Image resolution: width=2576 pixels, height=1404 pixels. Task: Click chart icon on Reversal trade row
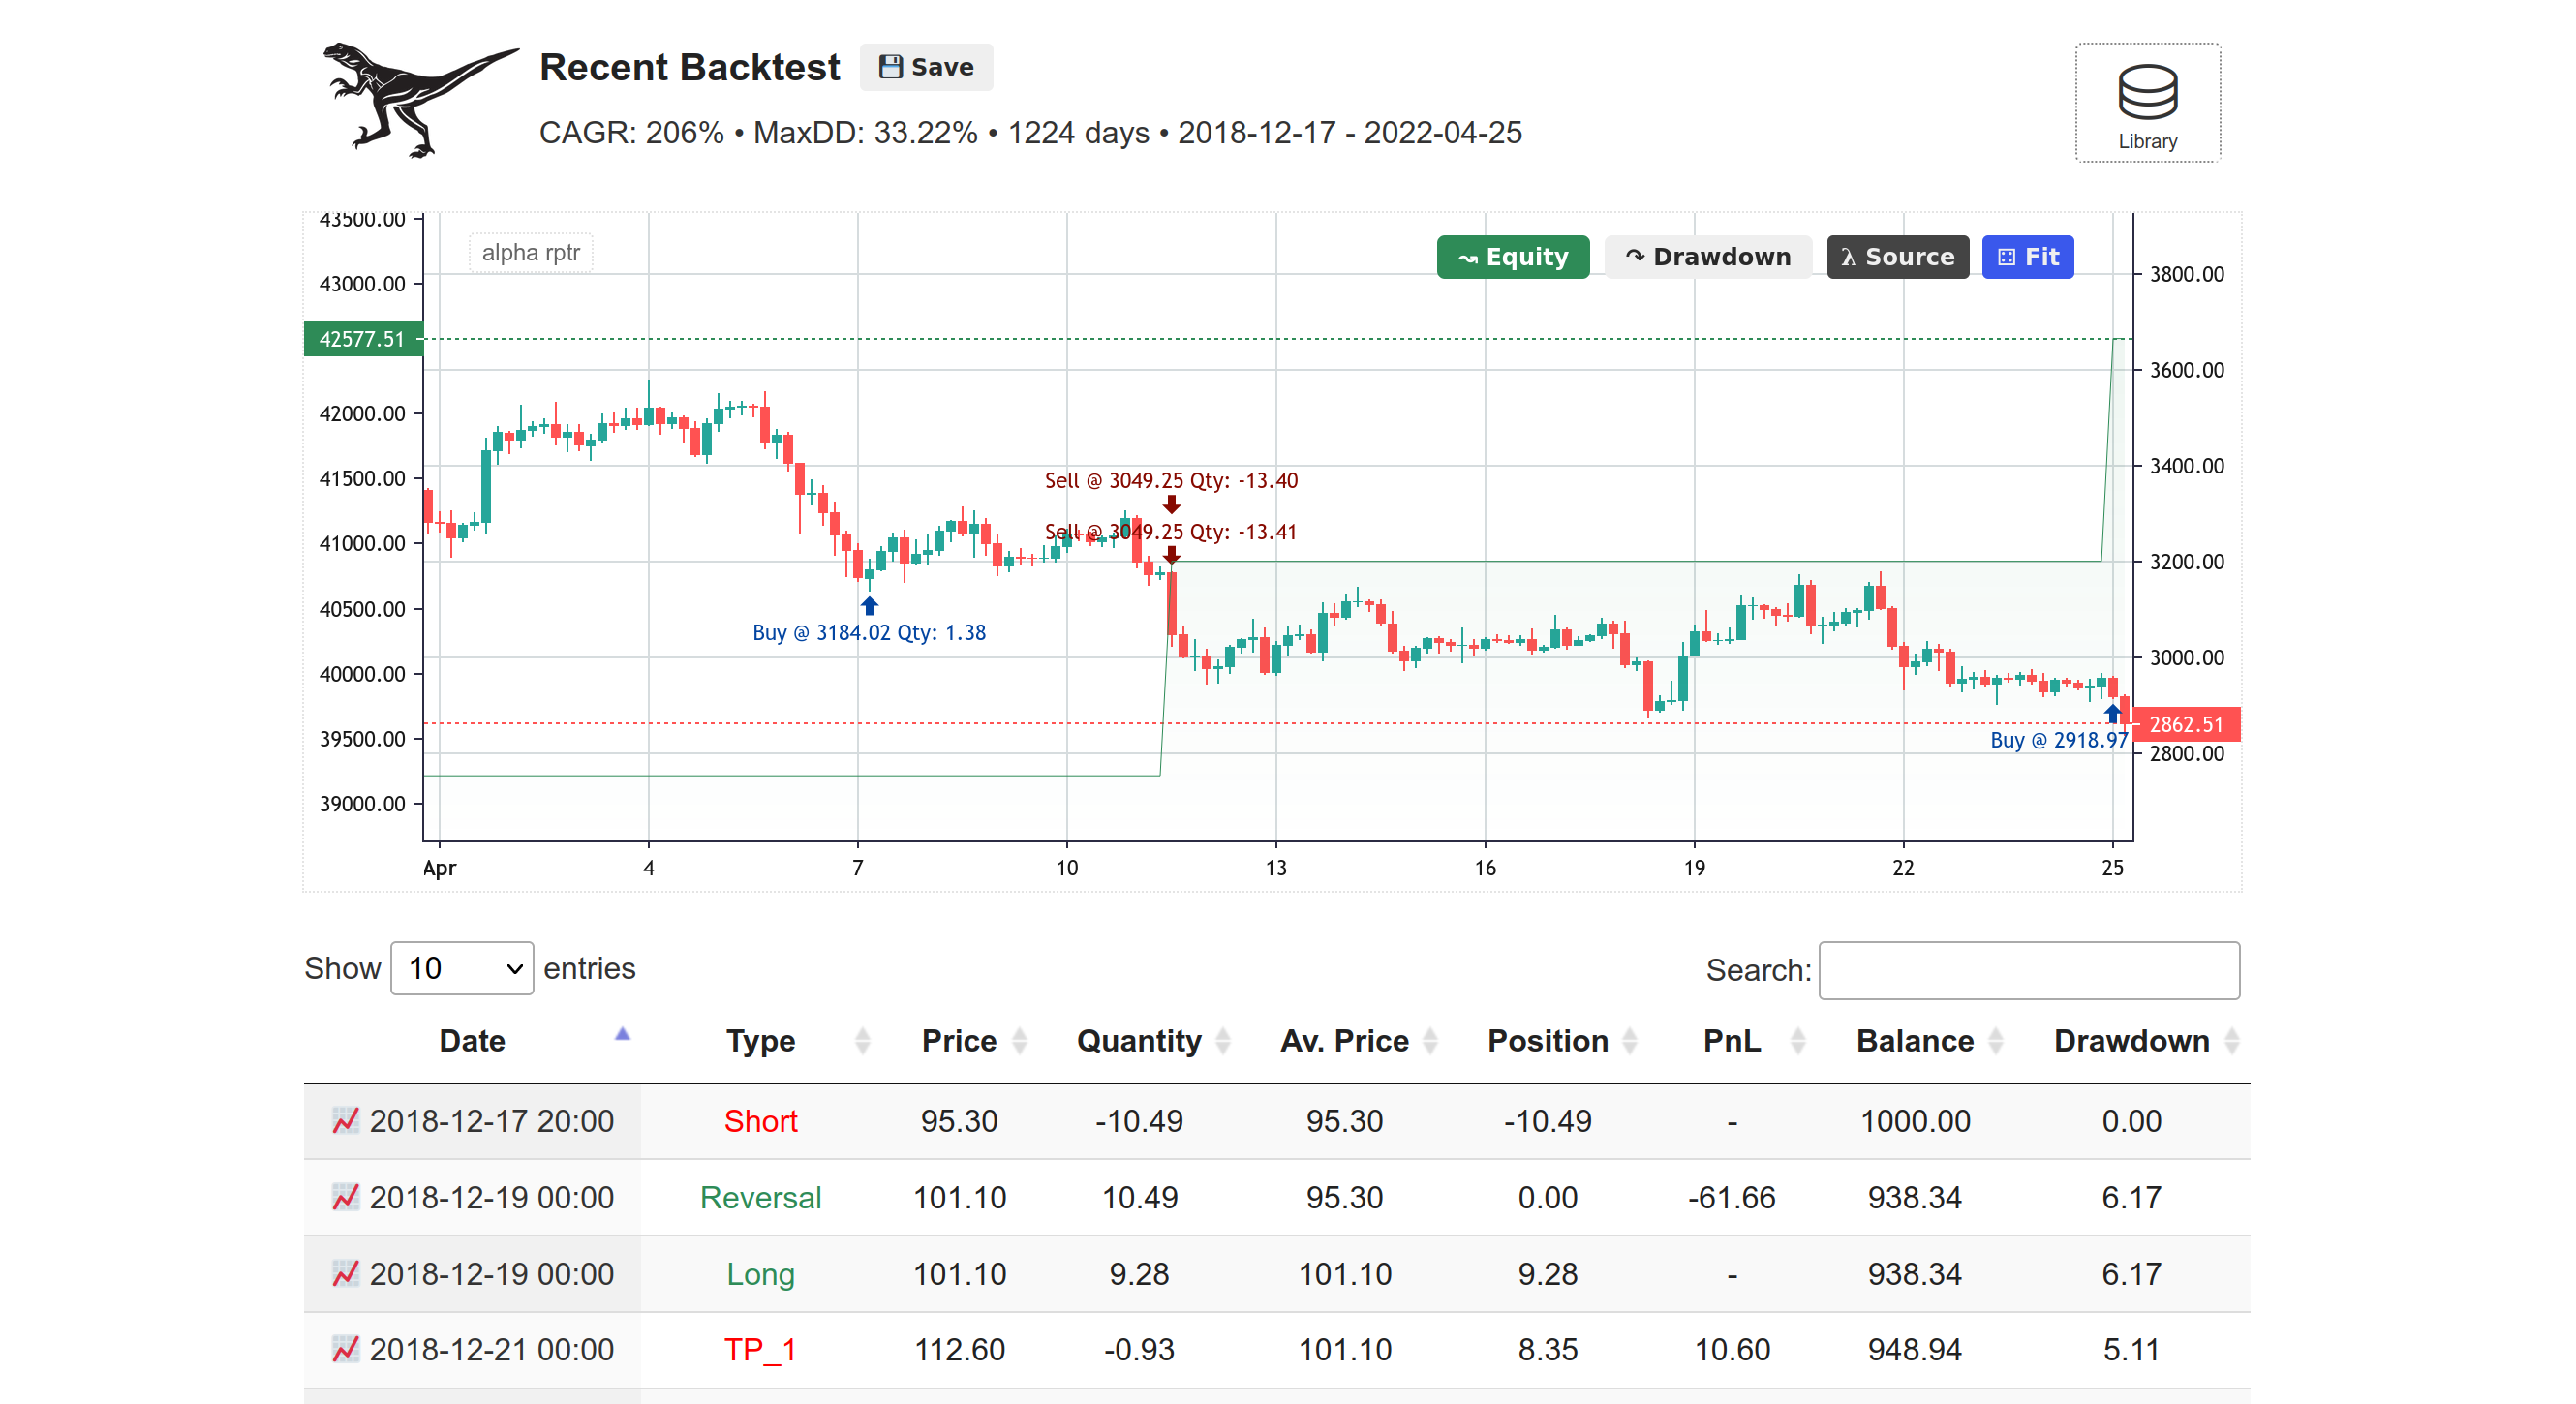[x=345, y=1197]
